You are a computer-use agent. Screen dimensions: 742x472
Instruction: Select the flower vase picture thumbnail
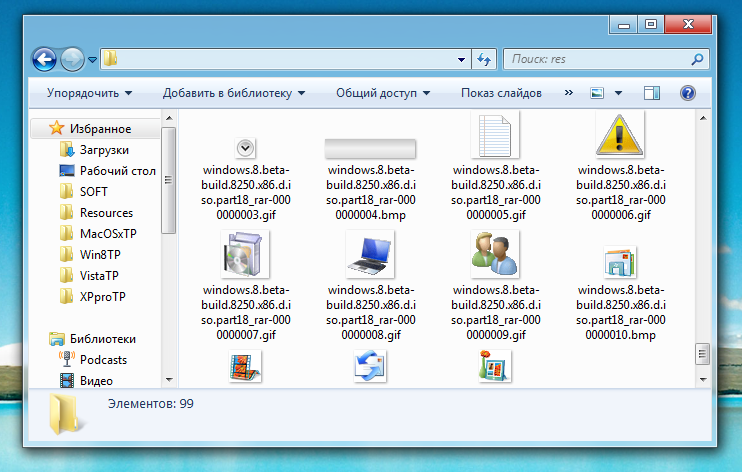tap(495, 366)
